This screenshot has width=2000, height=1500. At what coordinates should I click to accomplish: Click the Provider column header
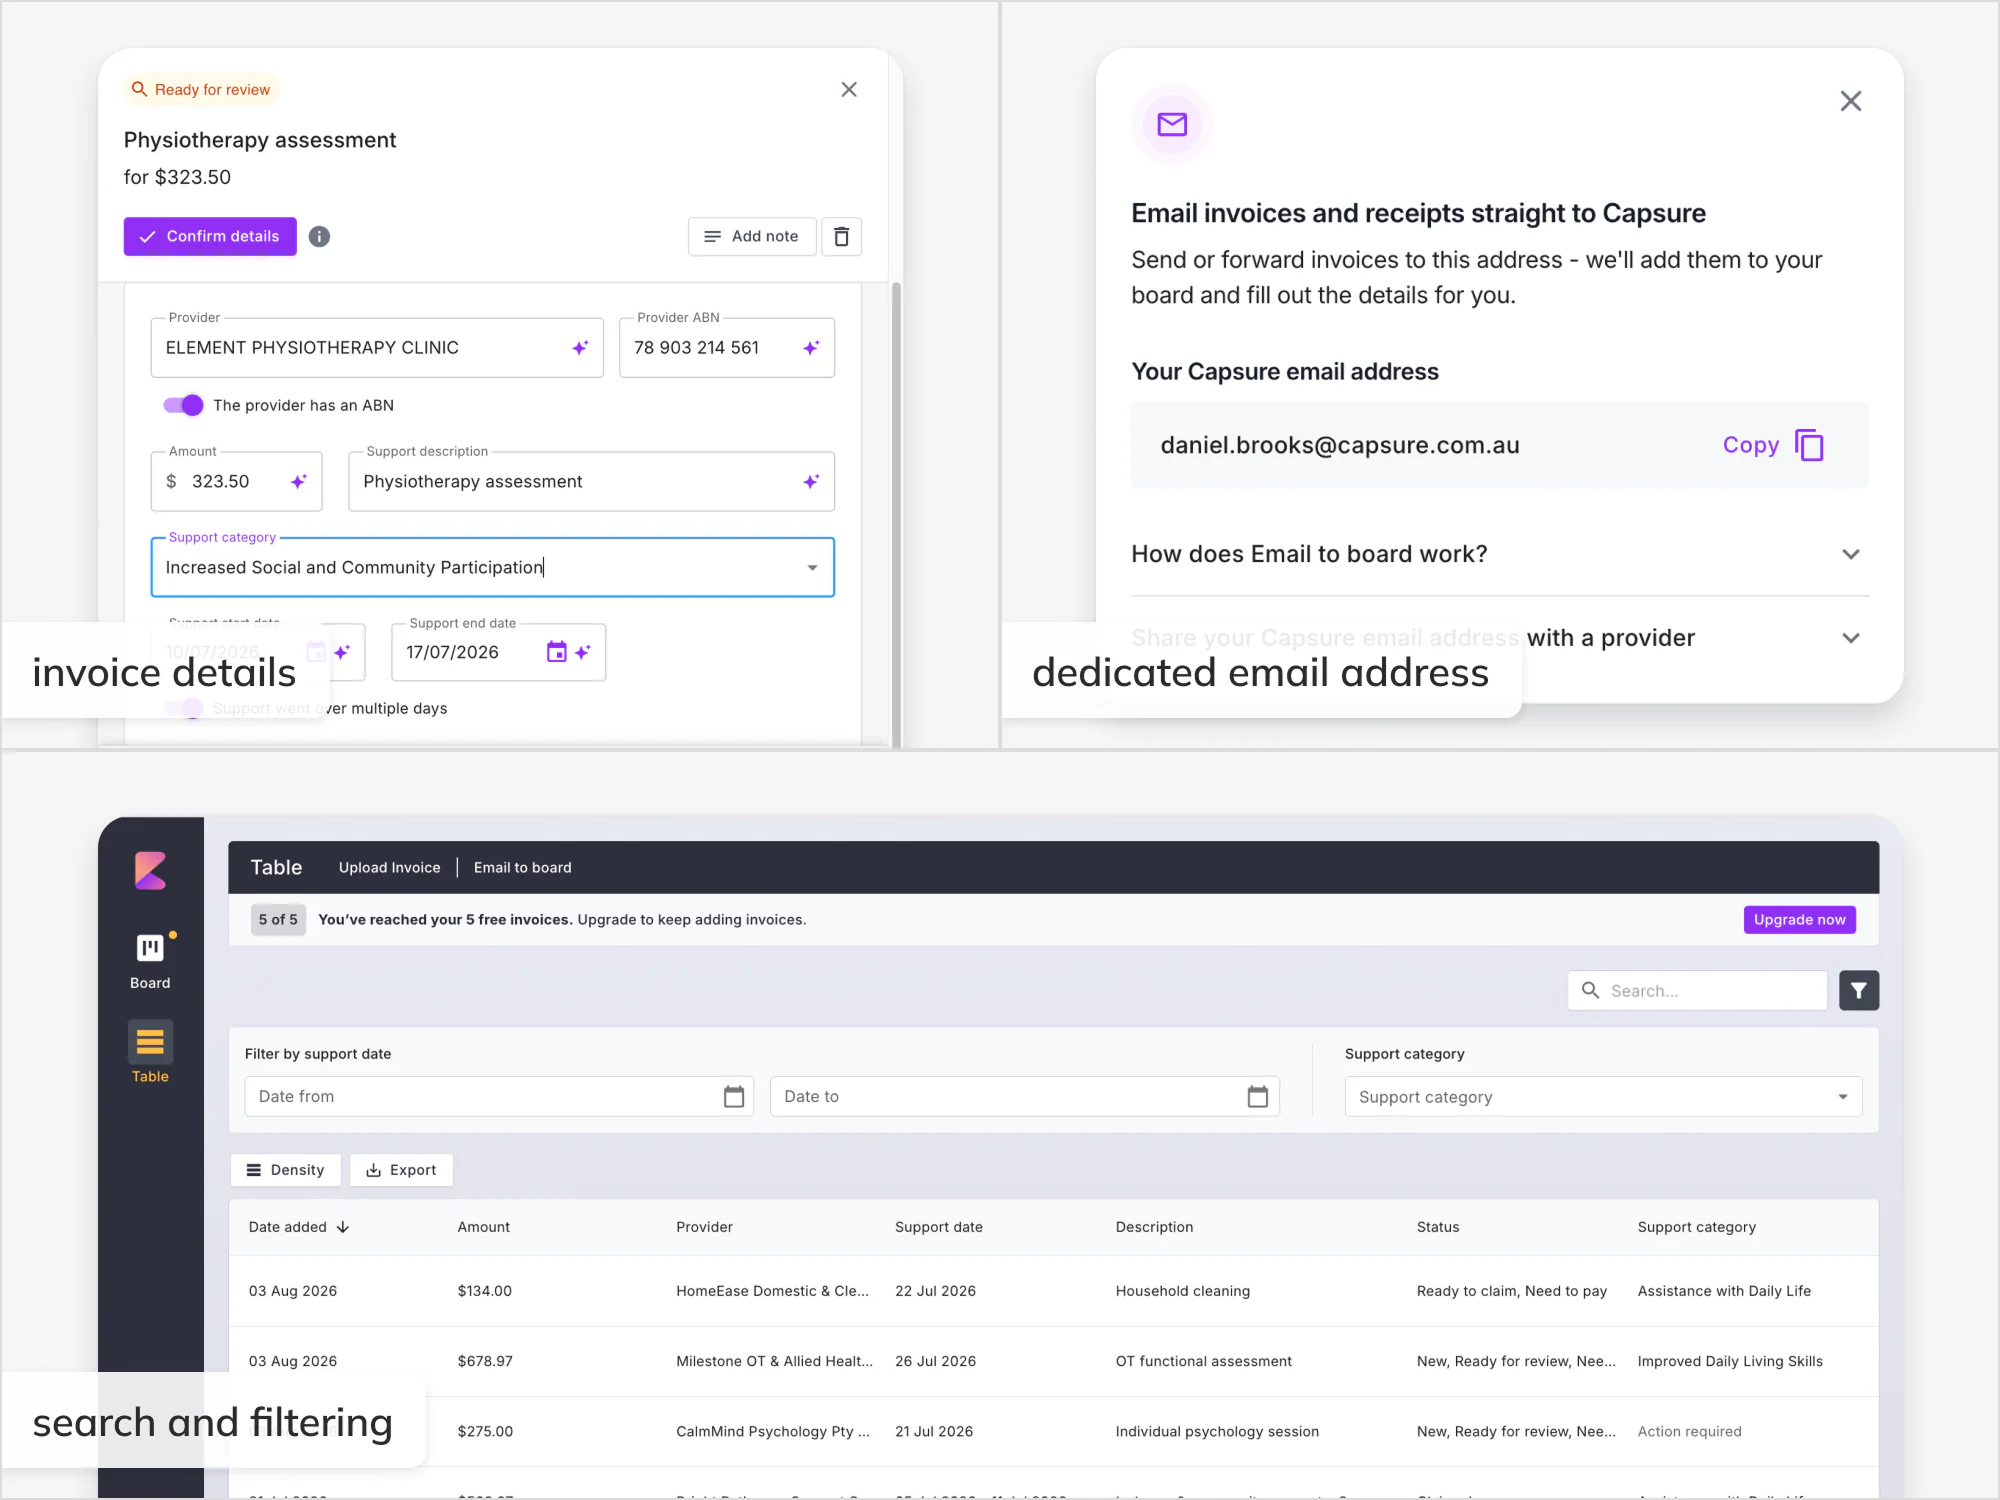705,1227
